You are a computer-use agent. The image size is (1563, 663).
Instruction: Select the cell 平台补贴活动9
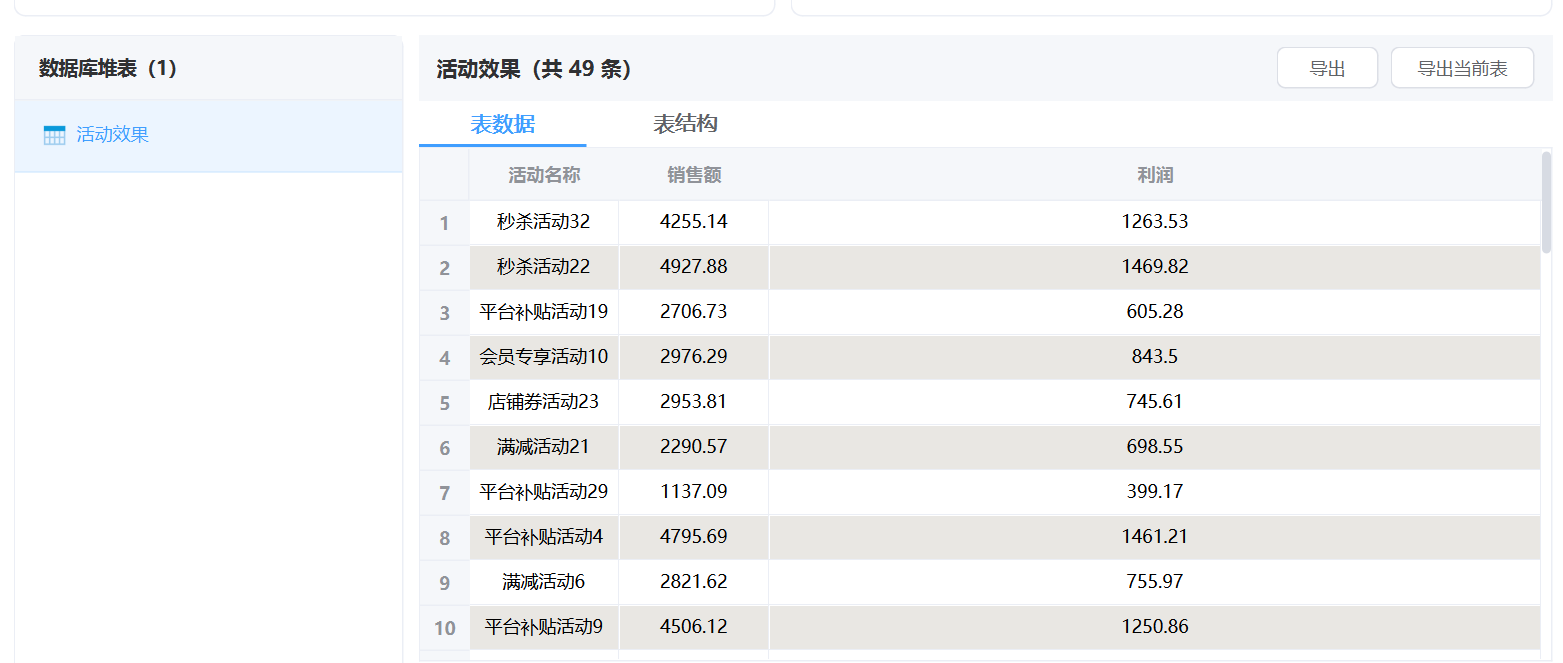point(544,627)
